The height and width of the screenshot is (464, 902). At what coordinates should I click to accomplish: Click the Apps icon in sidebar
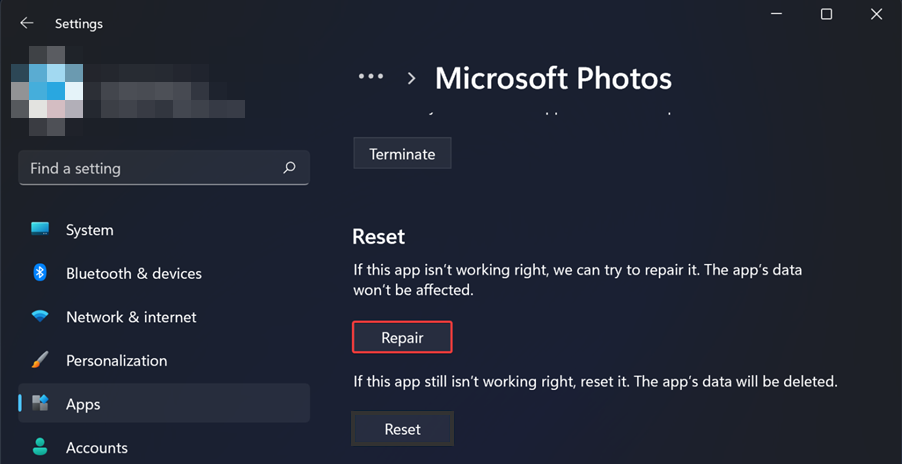[x=40, y=404]
